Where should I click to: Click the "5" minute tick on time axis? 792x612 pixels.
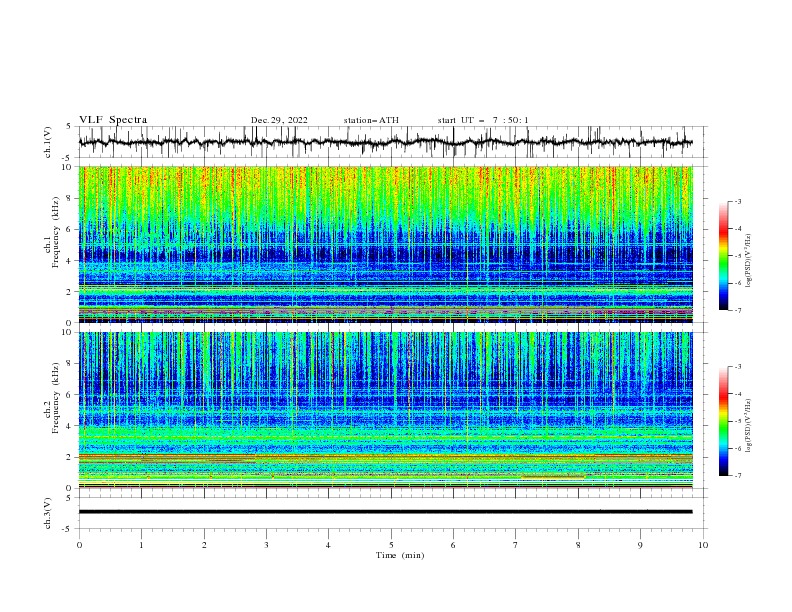click(391, 545)
